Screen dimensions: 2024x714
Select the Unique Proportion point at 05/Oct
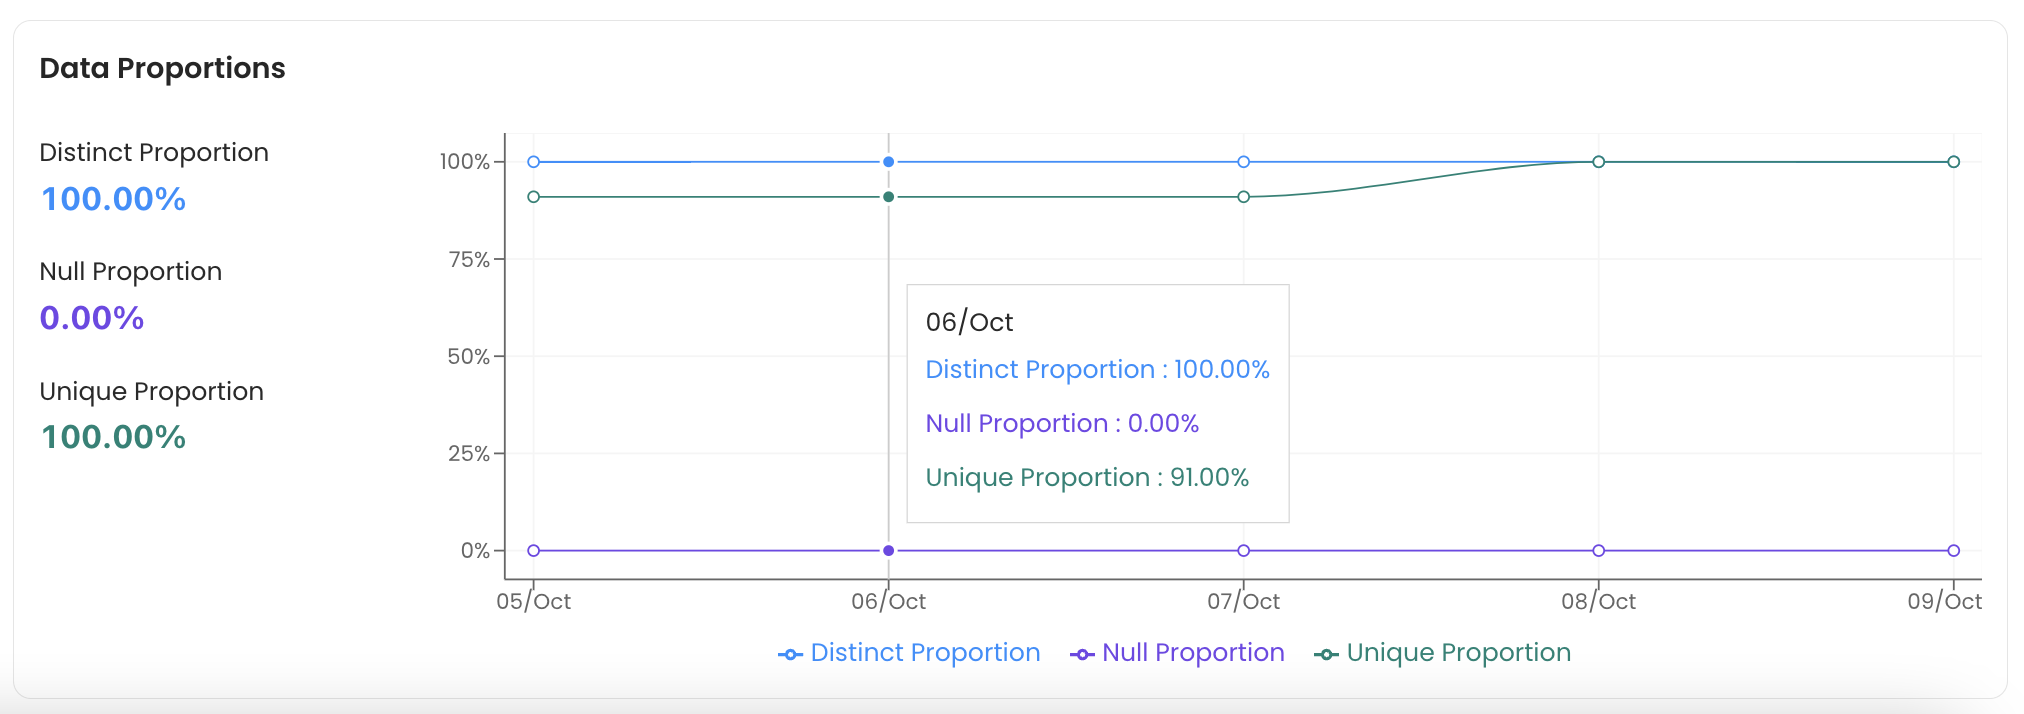click(x=533, y=197)
